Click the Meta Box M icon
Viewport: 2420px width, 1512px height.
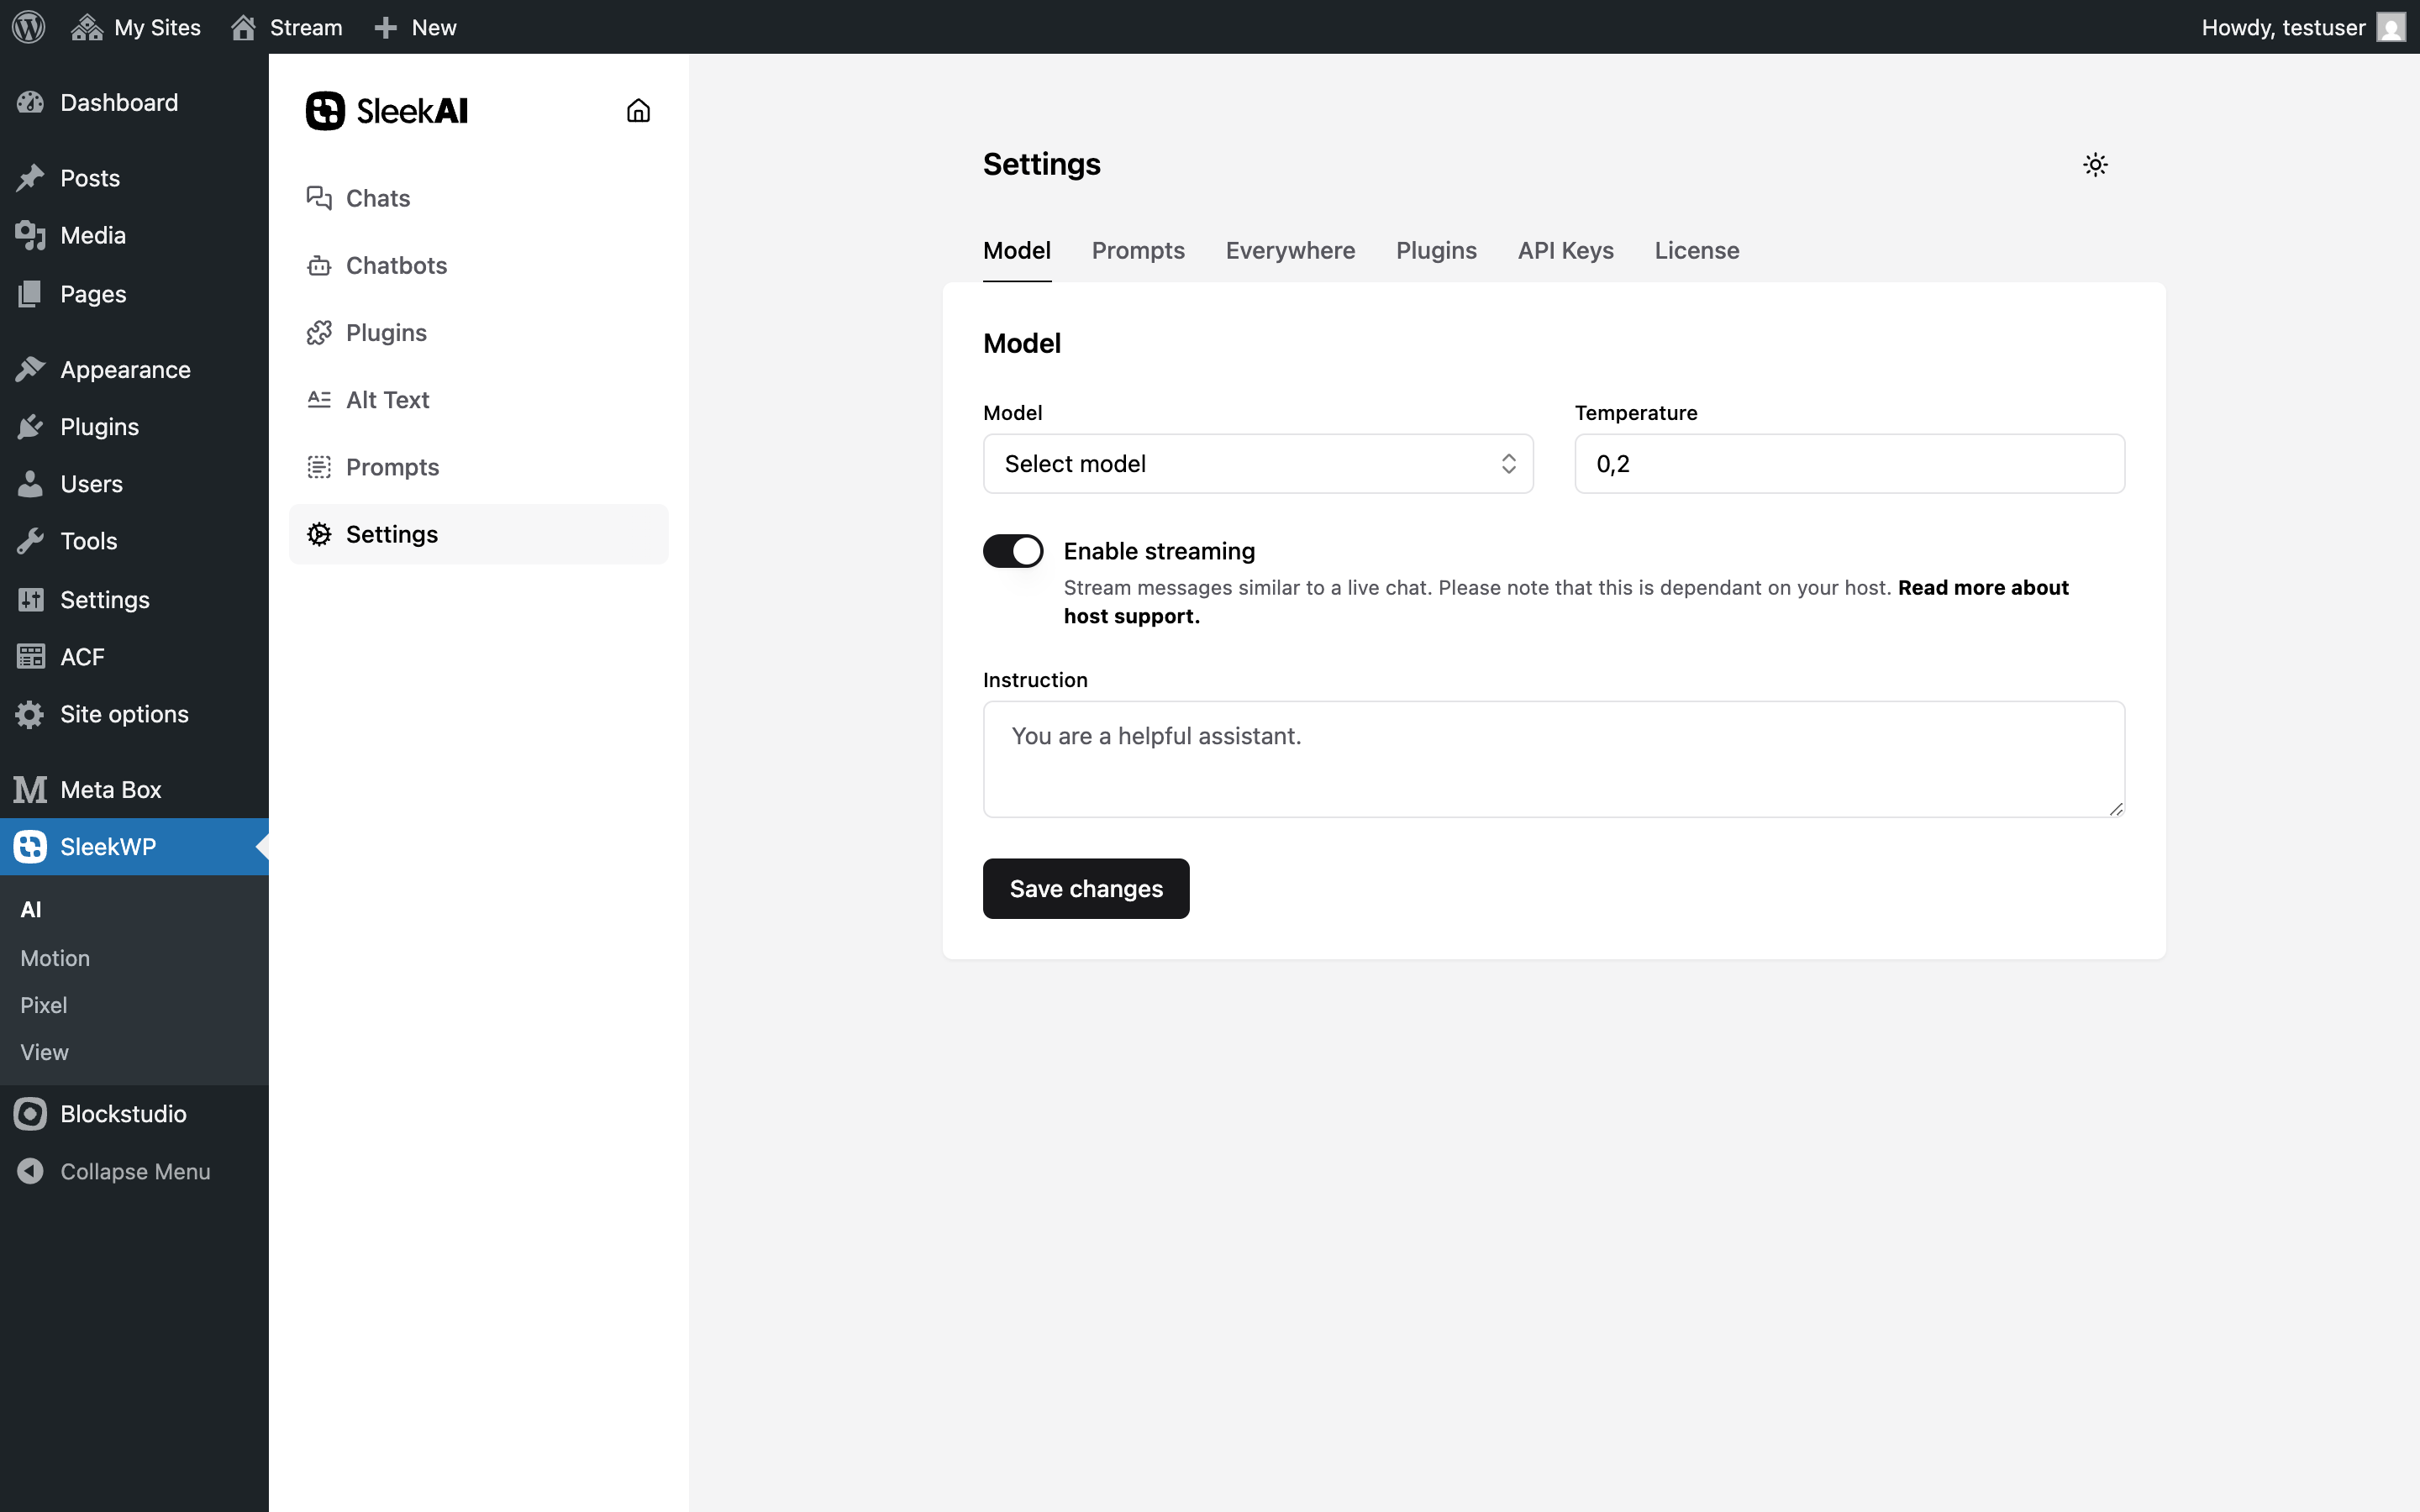[x=30, y=790]
